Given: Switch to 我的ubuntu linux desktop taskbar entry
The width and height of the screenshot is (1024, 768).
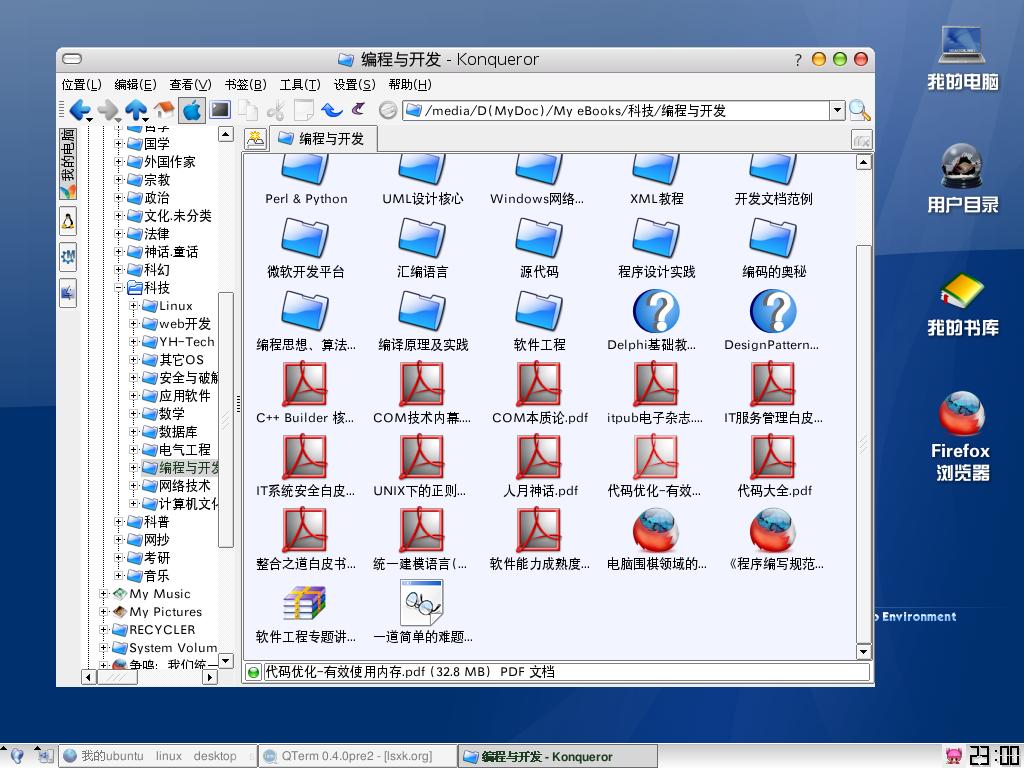Looking at the screenshot, I should [158, 756].
